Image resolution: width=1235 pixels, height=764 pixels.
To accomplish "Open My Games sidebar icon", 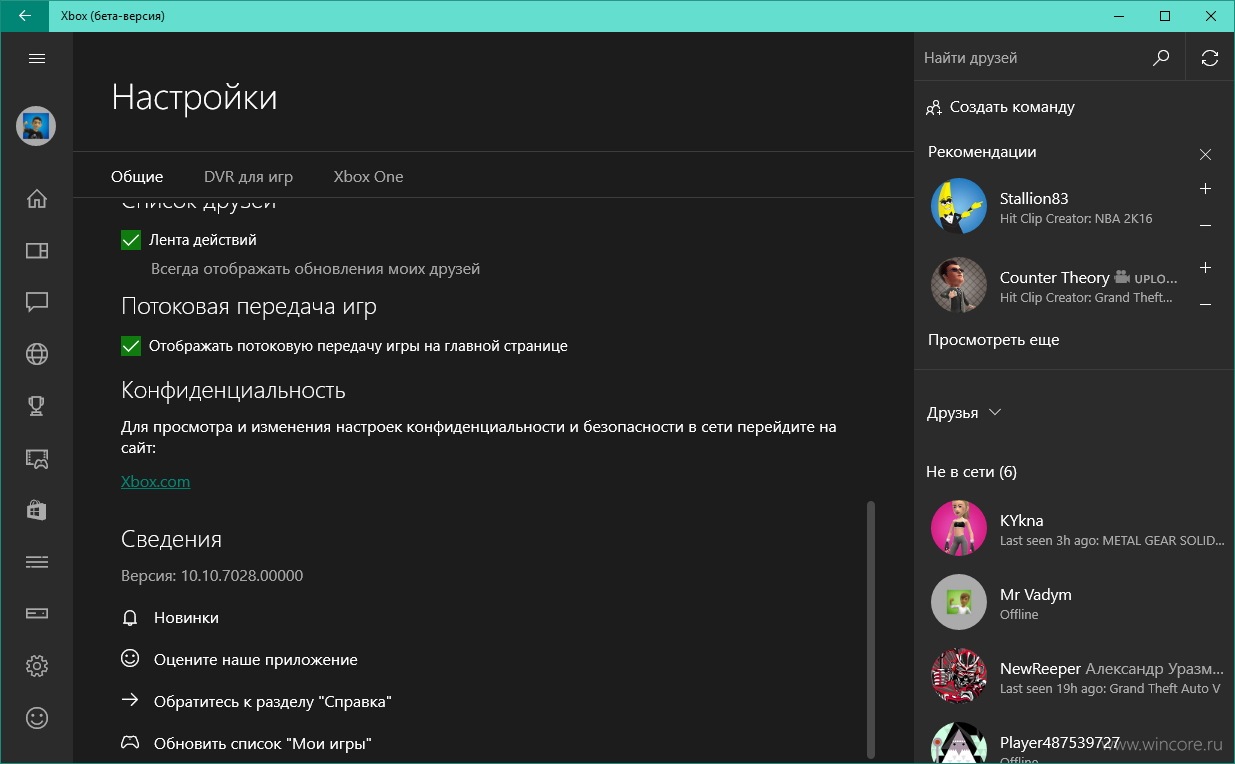I will tap(37, 250).
